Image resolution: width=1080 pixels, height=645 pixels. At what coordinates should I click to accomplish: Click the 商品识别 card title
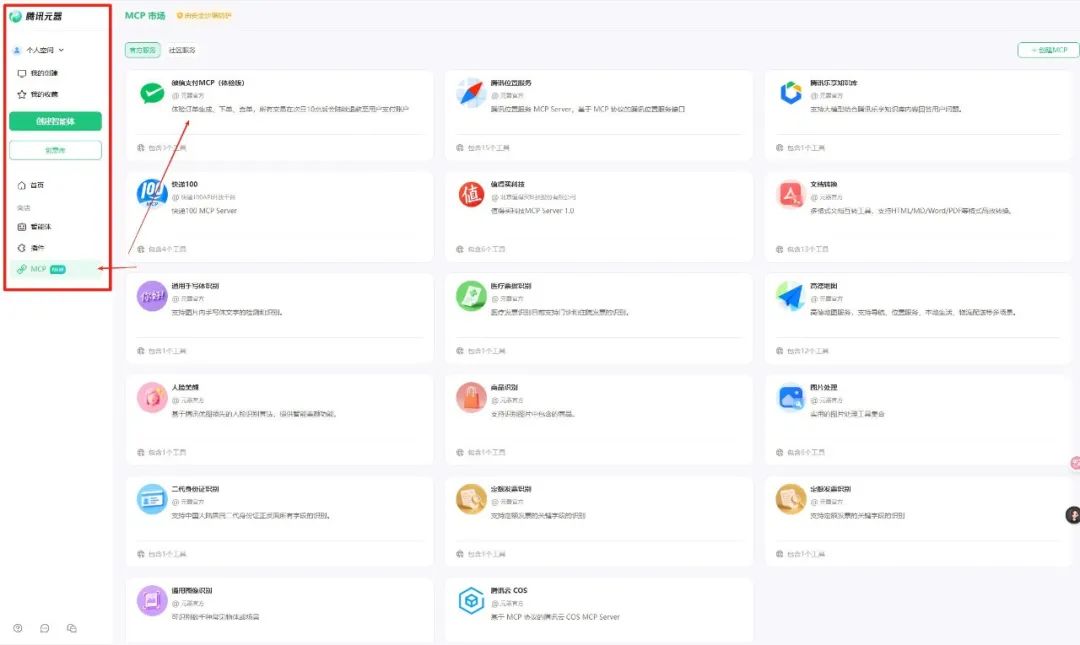pyautogui.click(x=504, y=387)
